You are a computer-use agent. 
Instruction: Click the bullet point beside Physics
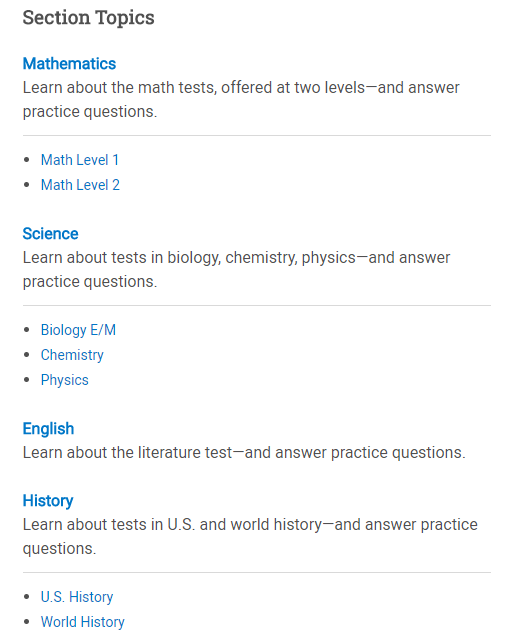[x=27, y=380]
